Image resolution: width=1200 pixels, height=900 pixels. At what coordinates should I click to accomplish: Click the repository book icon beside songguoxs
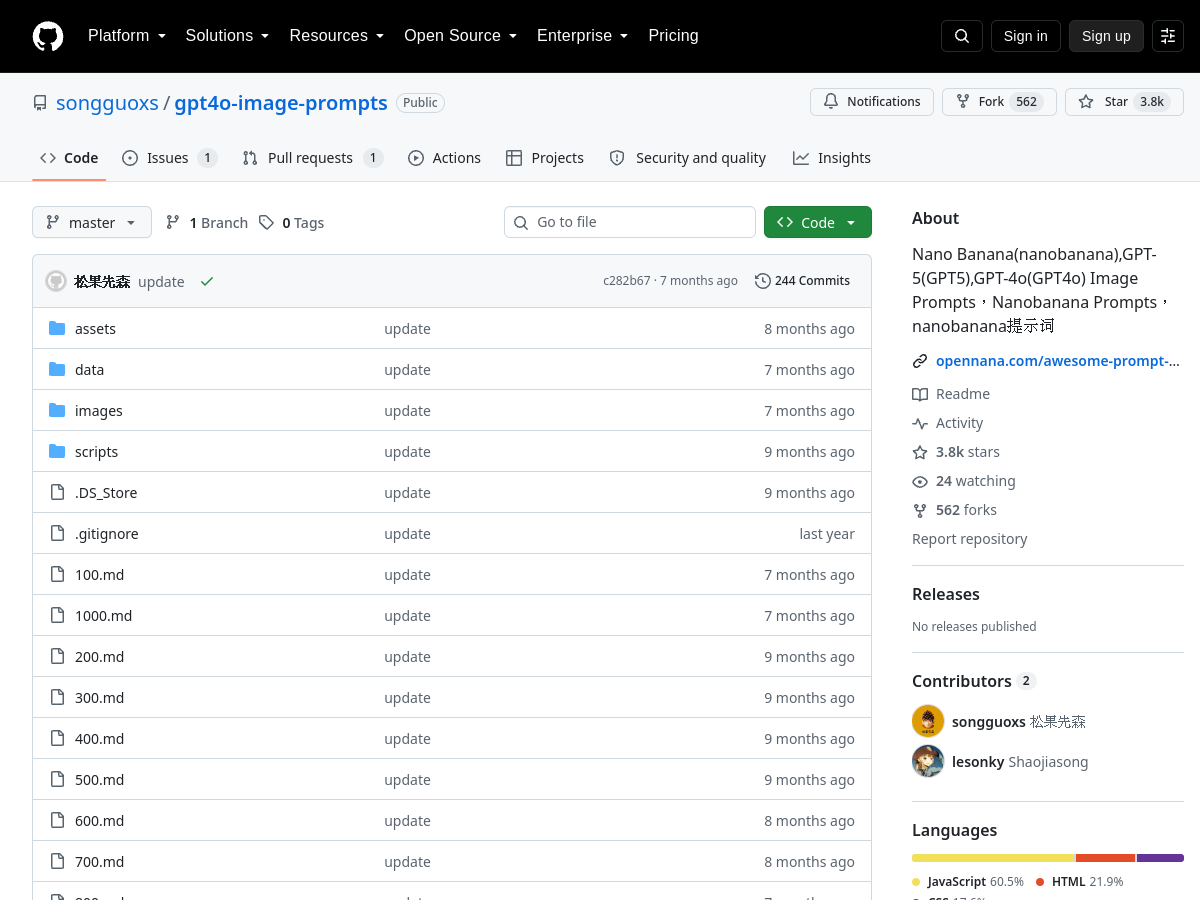click(x=40, y=103)
